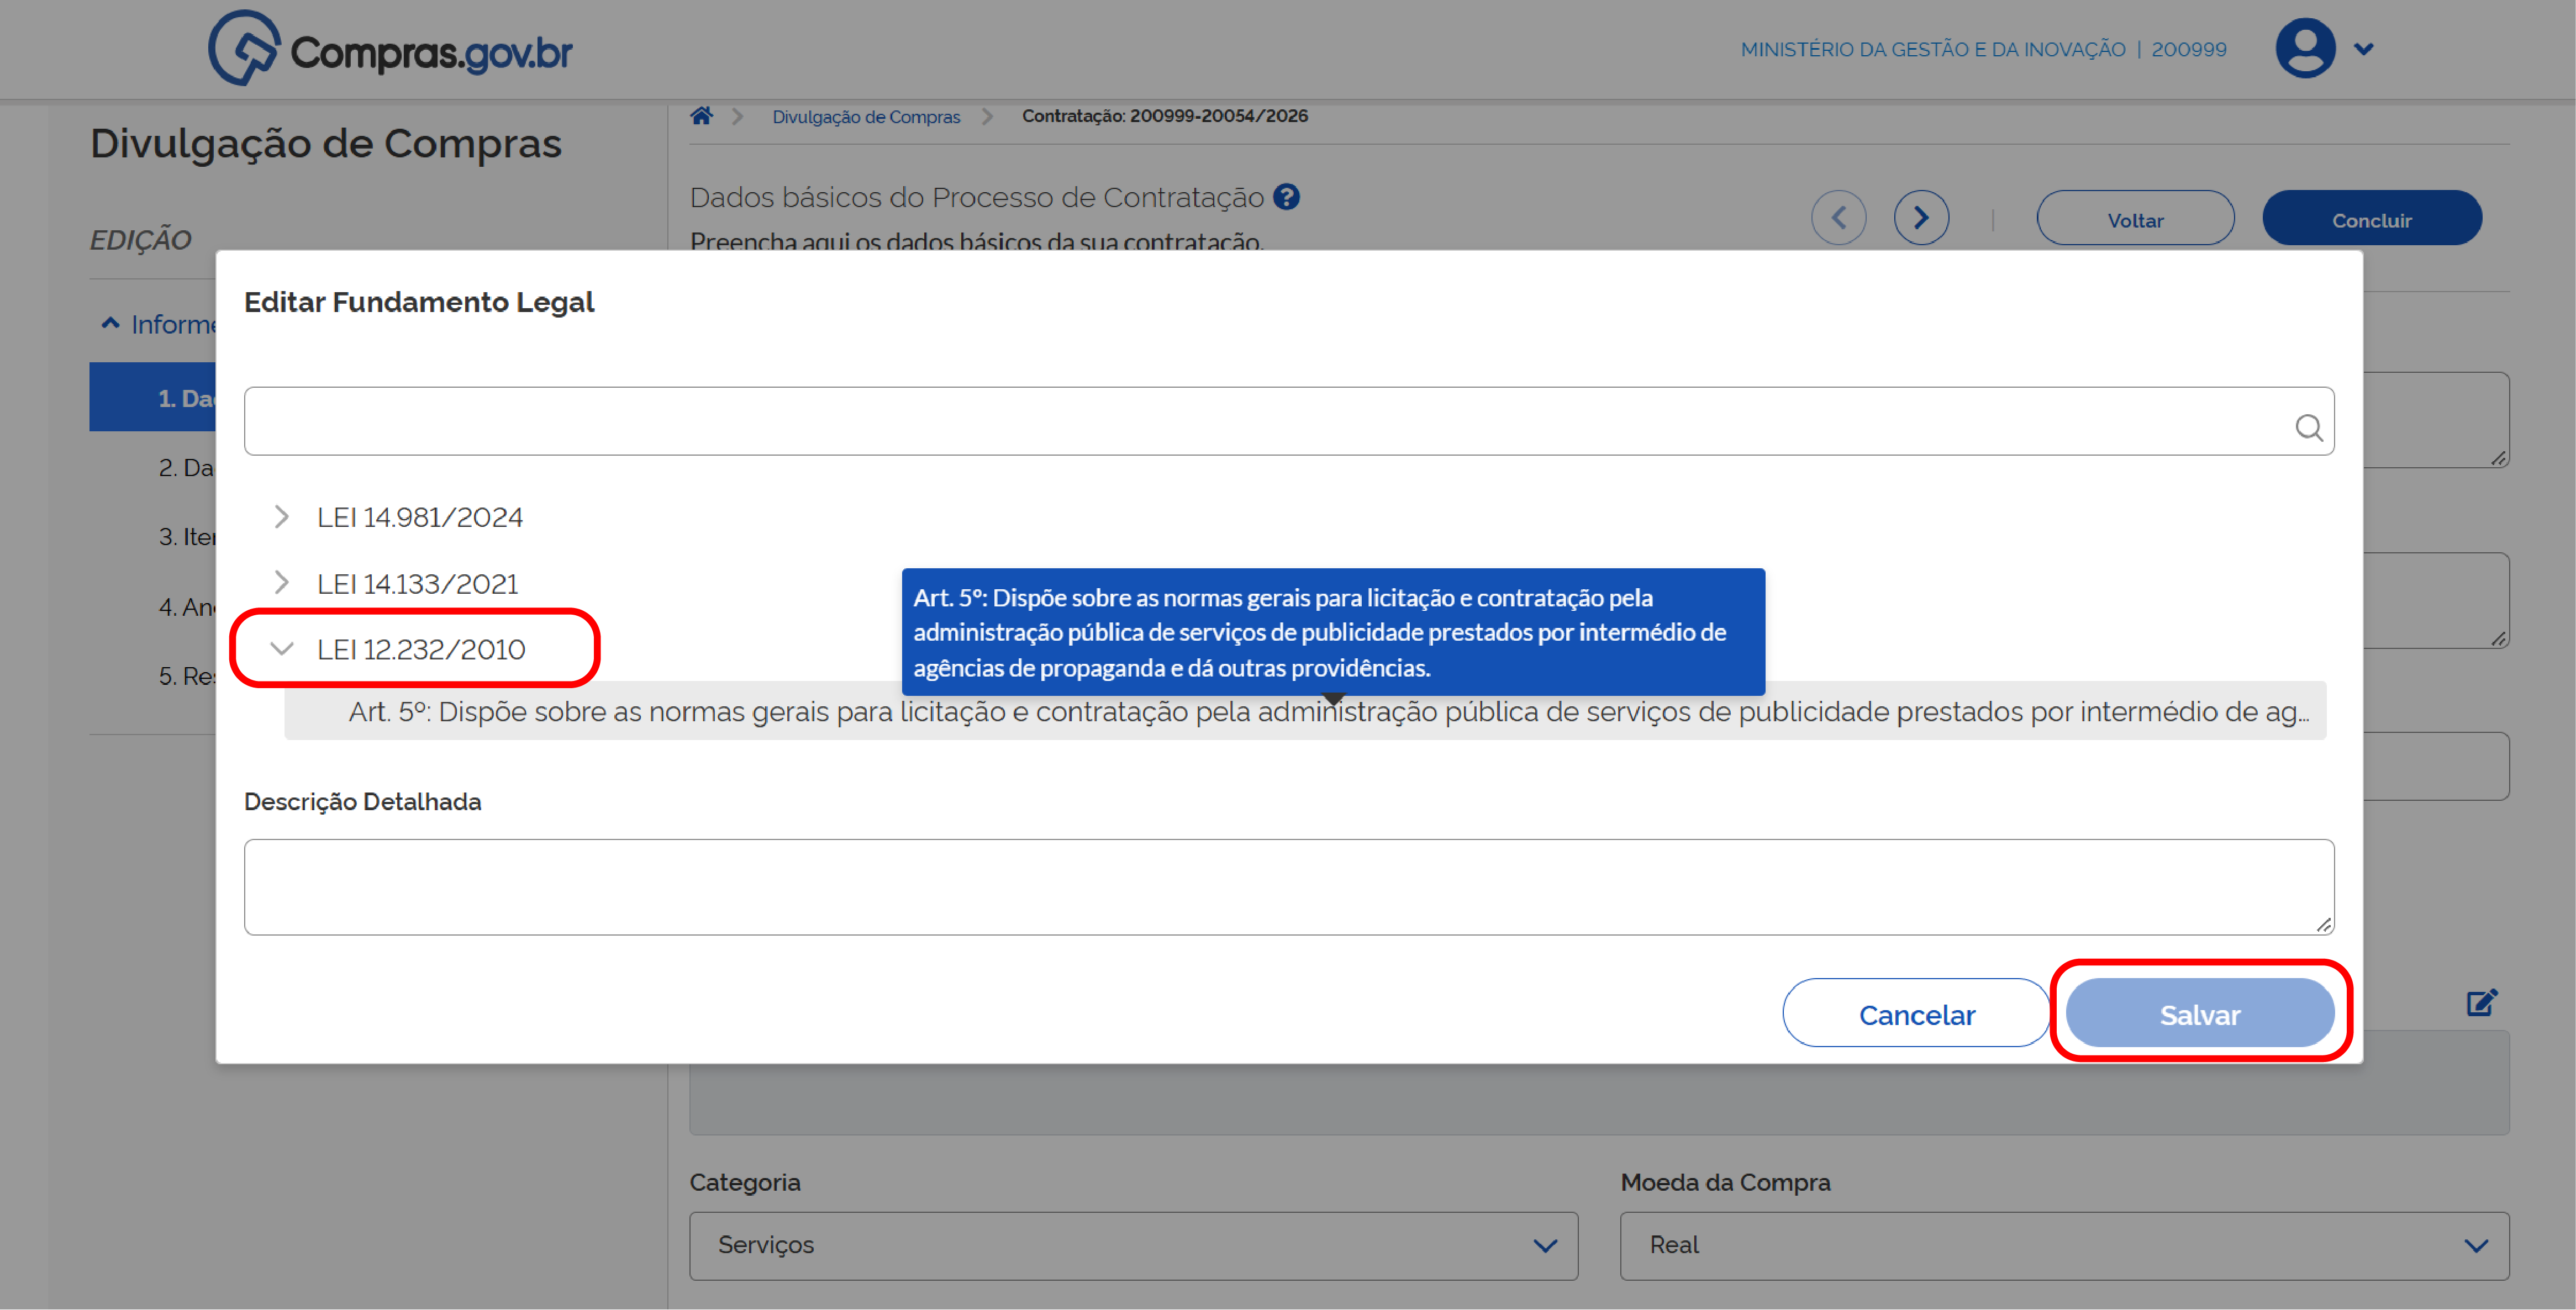Click the Concluir button

2371,219
